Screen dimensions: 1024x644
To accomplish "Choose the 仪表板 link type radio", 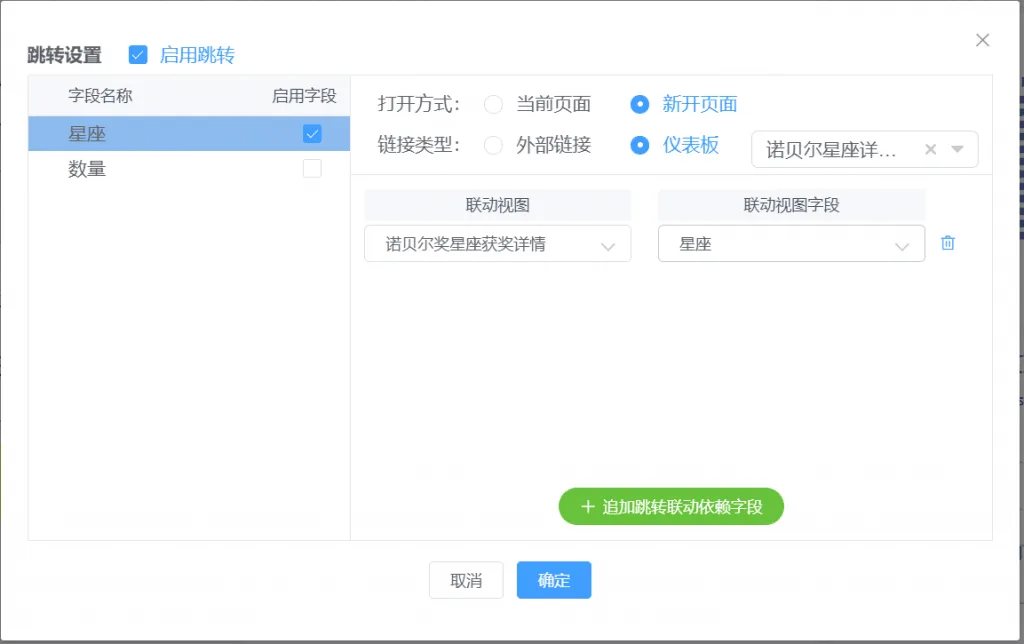I will 639,145.
